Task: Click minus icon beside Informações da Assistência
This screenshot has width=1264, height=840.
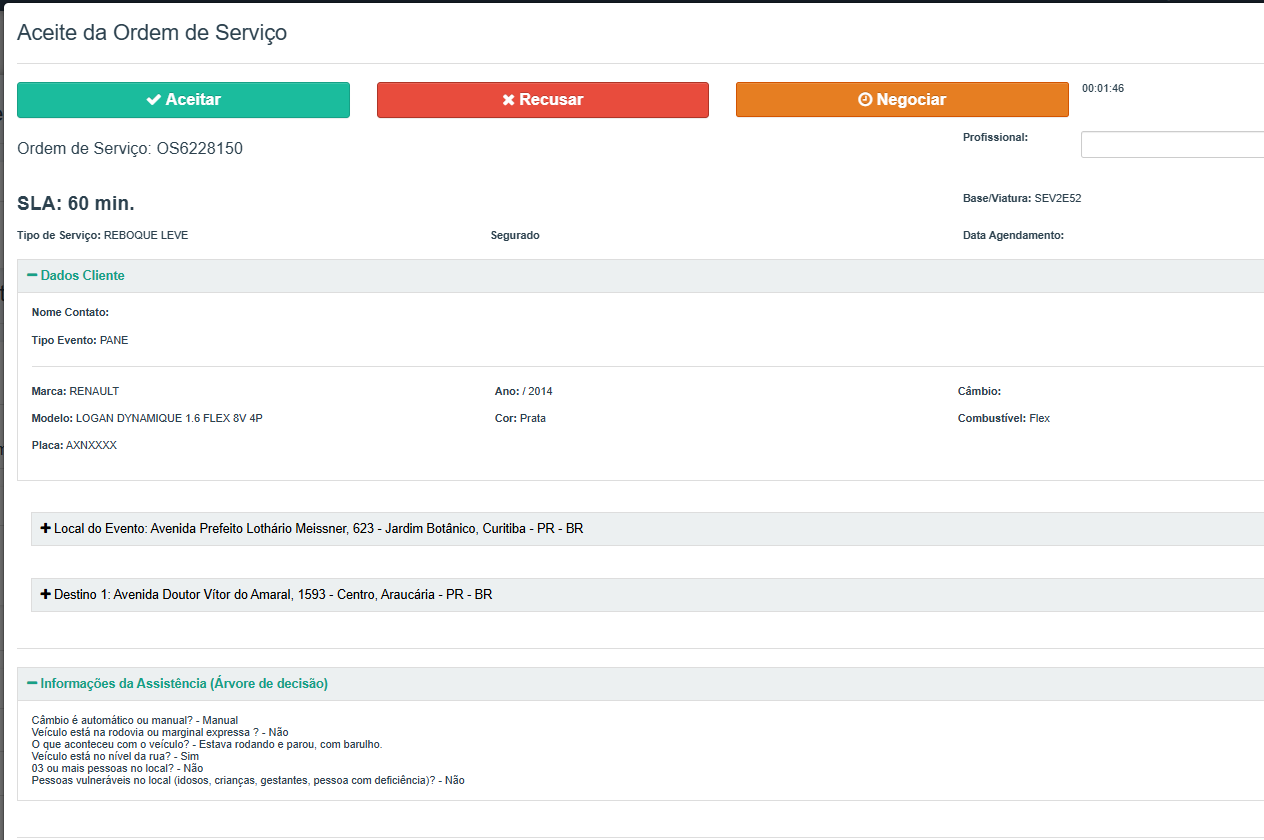Action: tap(32, 684)
